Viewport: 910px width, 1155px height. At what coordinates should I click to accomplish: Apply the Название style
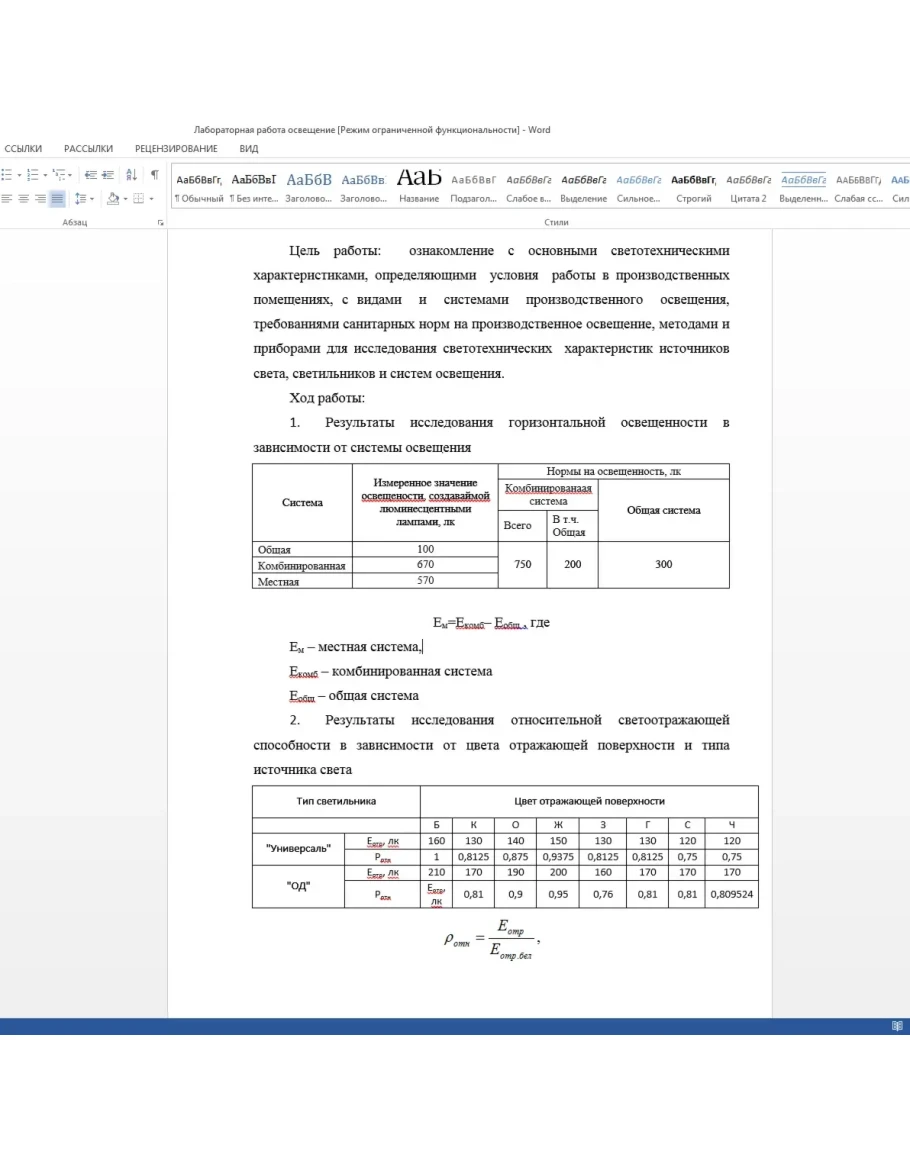(419, 186)
